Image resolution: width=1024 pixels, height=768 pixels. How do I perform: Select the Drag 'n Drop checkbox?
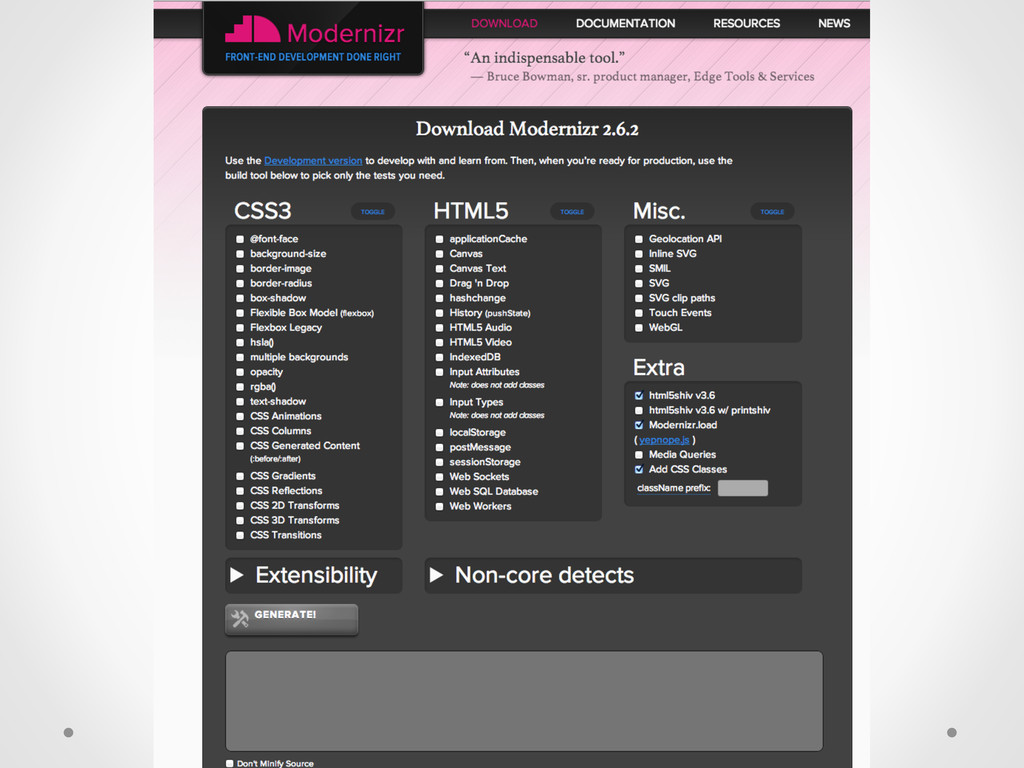click(440, 283)
